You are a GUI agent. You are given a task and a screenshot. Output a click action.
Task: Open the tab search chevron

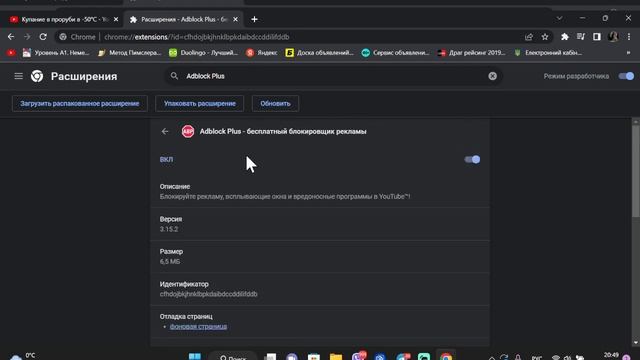559,18
